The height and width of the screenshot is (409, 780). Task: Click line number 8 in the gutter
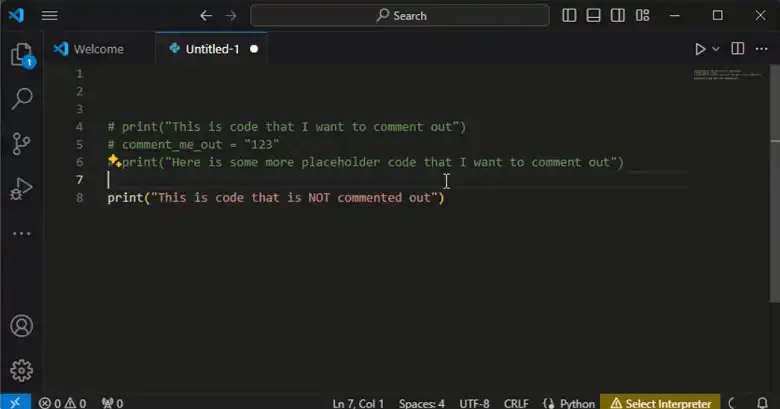point(80,198)
